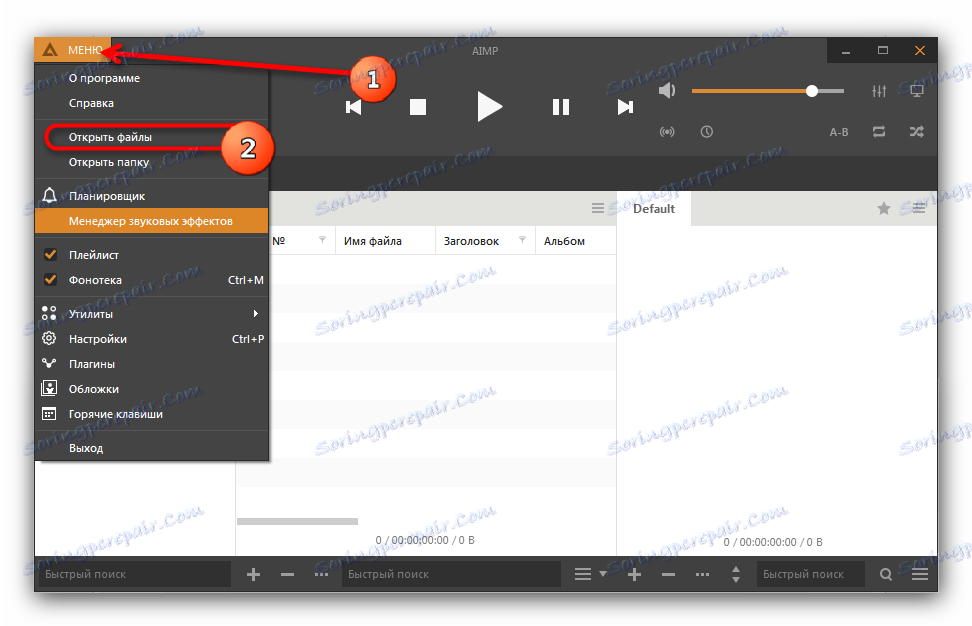Open Справка from the menu
Screen dimensions: 972x626
click(x=91, y=103)
